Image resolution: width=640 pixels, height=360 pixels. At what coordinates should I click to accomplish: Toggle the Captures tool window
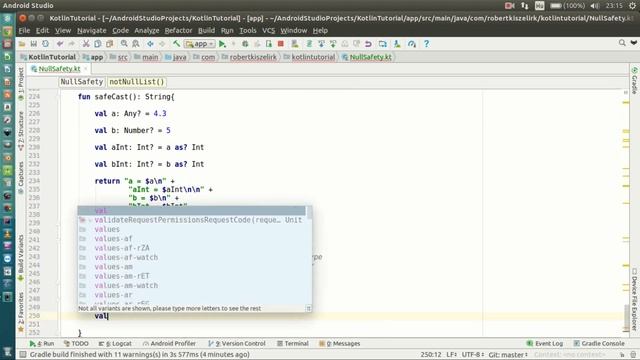click(21, 178)
